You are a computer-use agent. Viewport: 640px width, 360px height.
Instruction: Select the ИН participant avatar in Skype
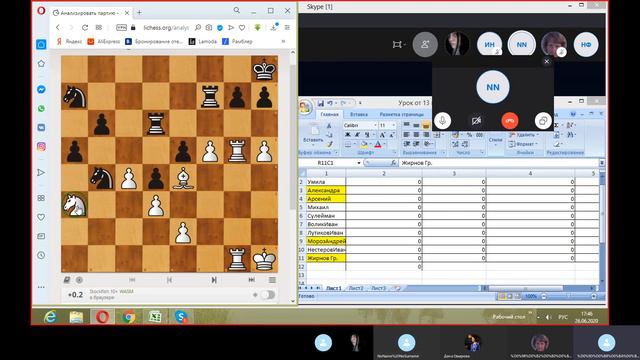489,44
